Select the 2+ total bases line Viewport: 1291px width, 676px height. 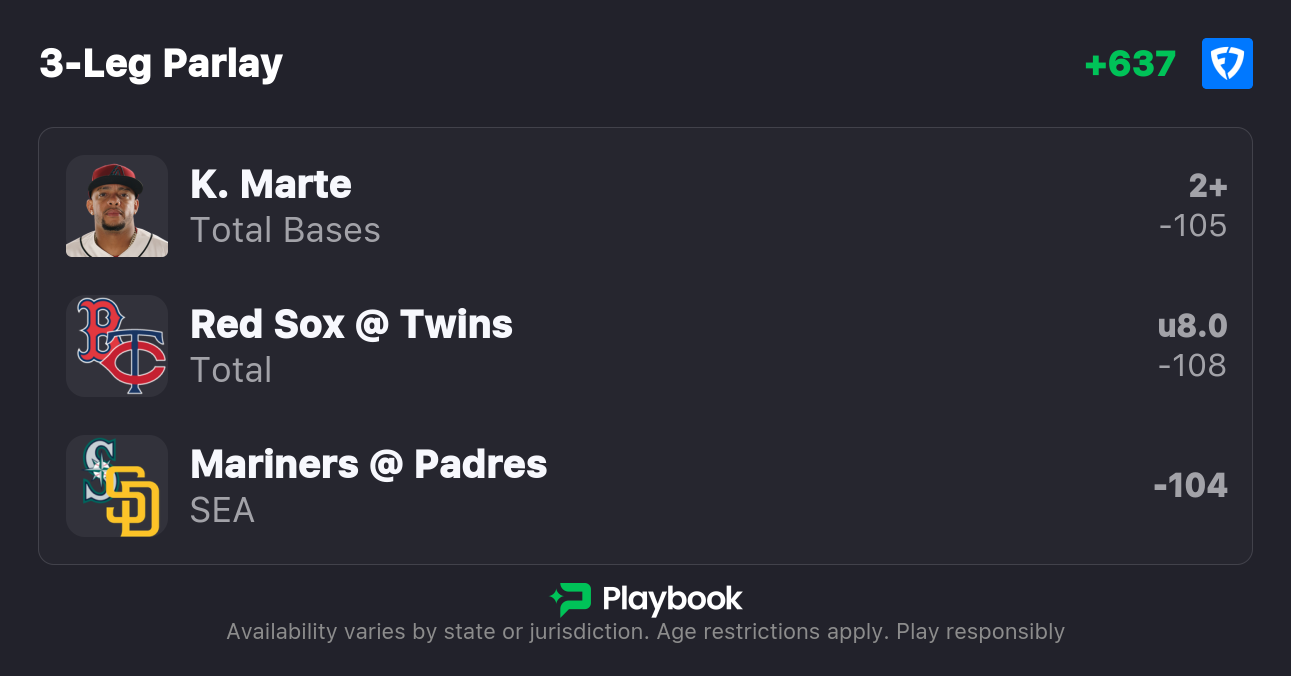(1207, 186)
